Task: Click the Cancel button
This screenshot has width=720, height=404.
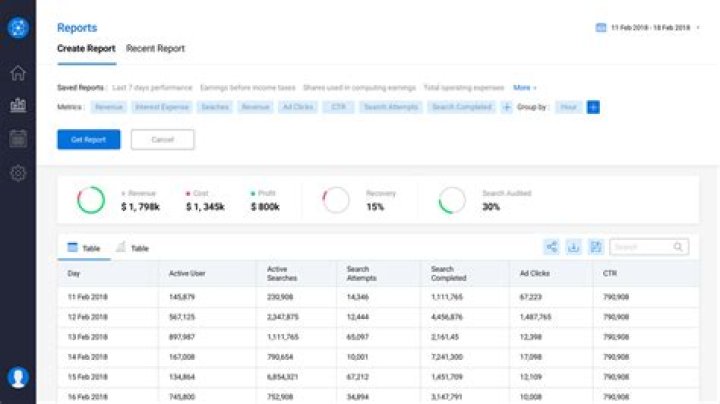Action: coord(162,140)
